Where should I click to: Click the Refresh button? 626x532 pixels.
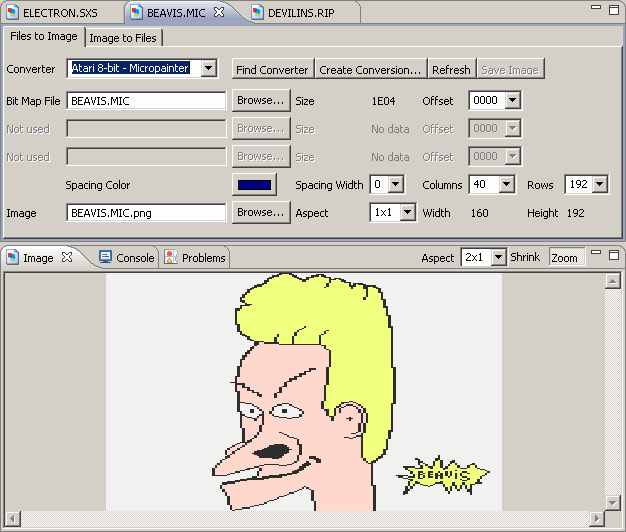tap(451, 70)
